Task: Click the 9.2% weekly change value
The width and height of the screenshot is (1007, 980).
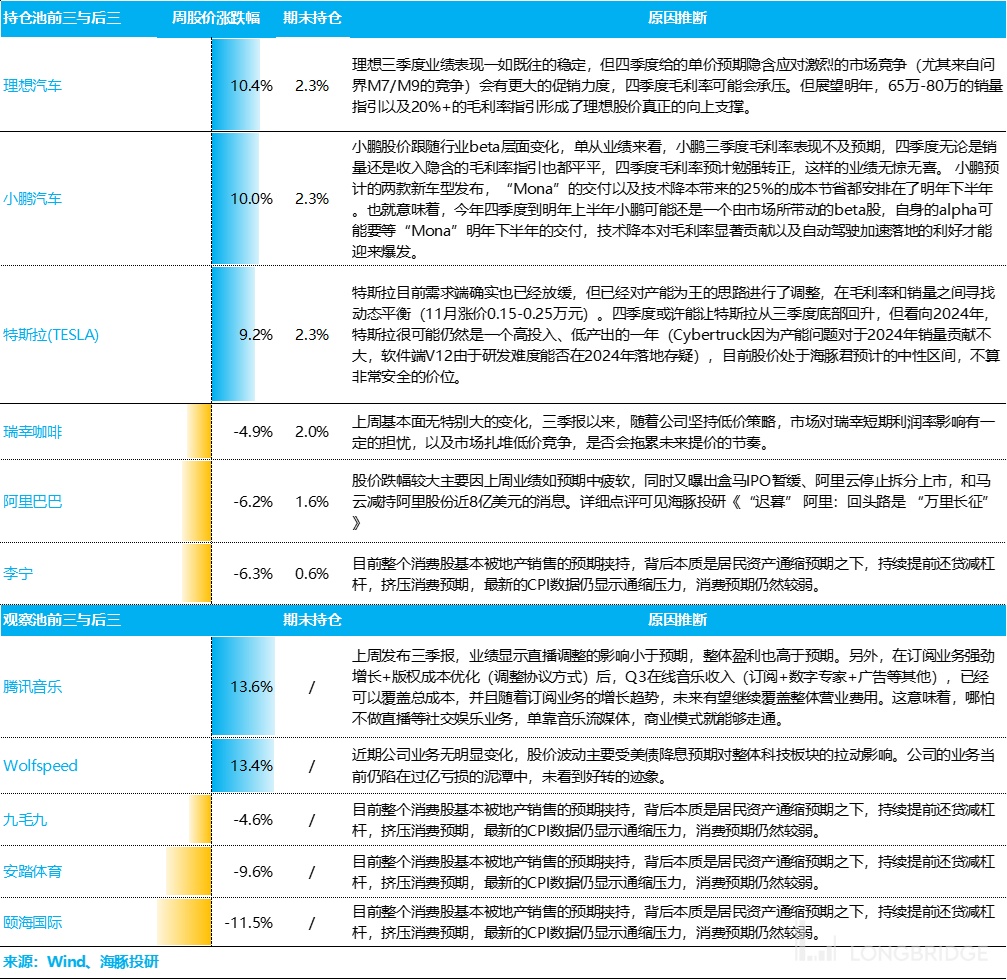Action: pos(256,335)
